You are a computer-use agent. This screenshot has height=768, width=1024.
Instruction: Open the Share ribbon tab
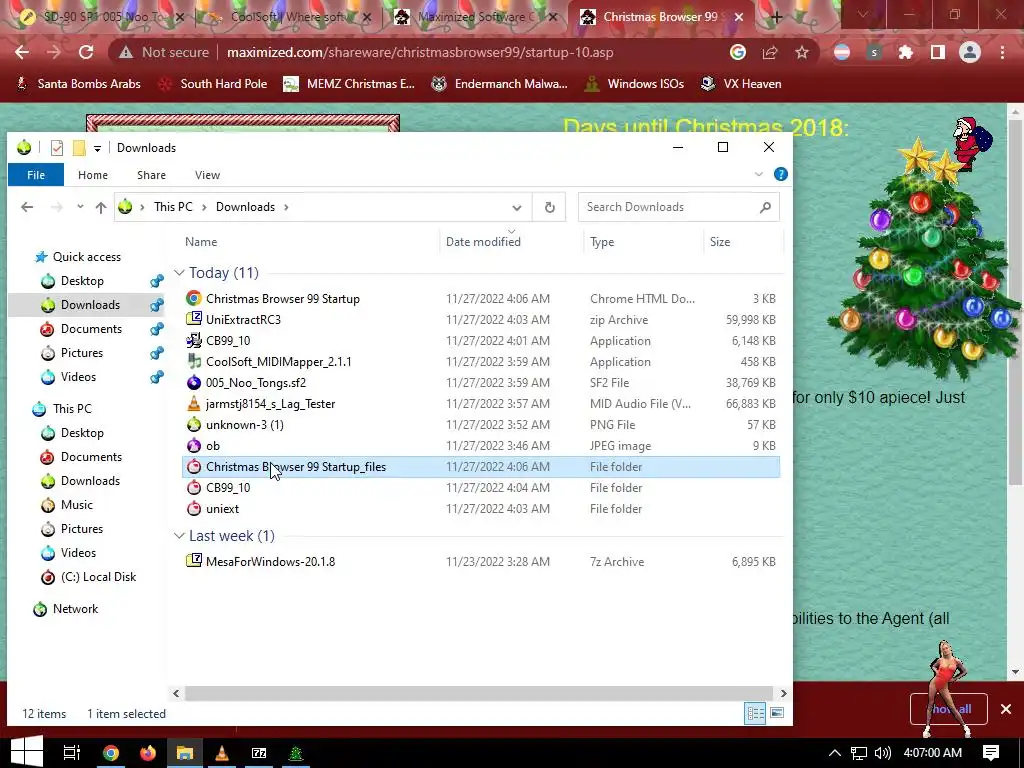152,175
